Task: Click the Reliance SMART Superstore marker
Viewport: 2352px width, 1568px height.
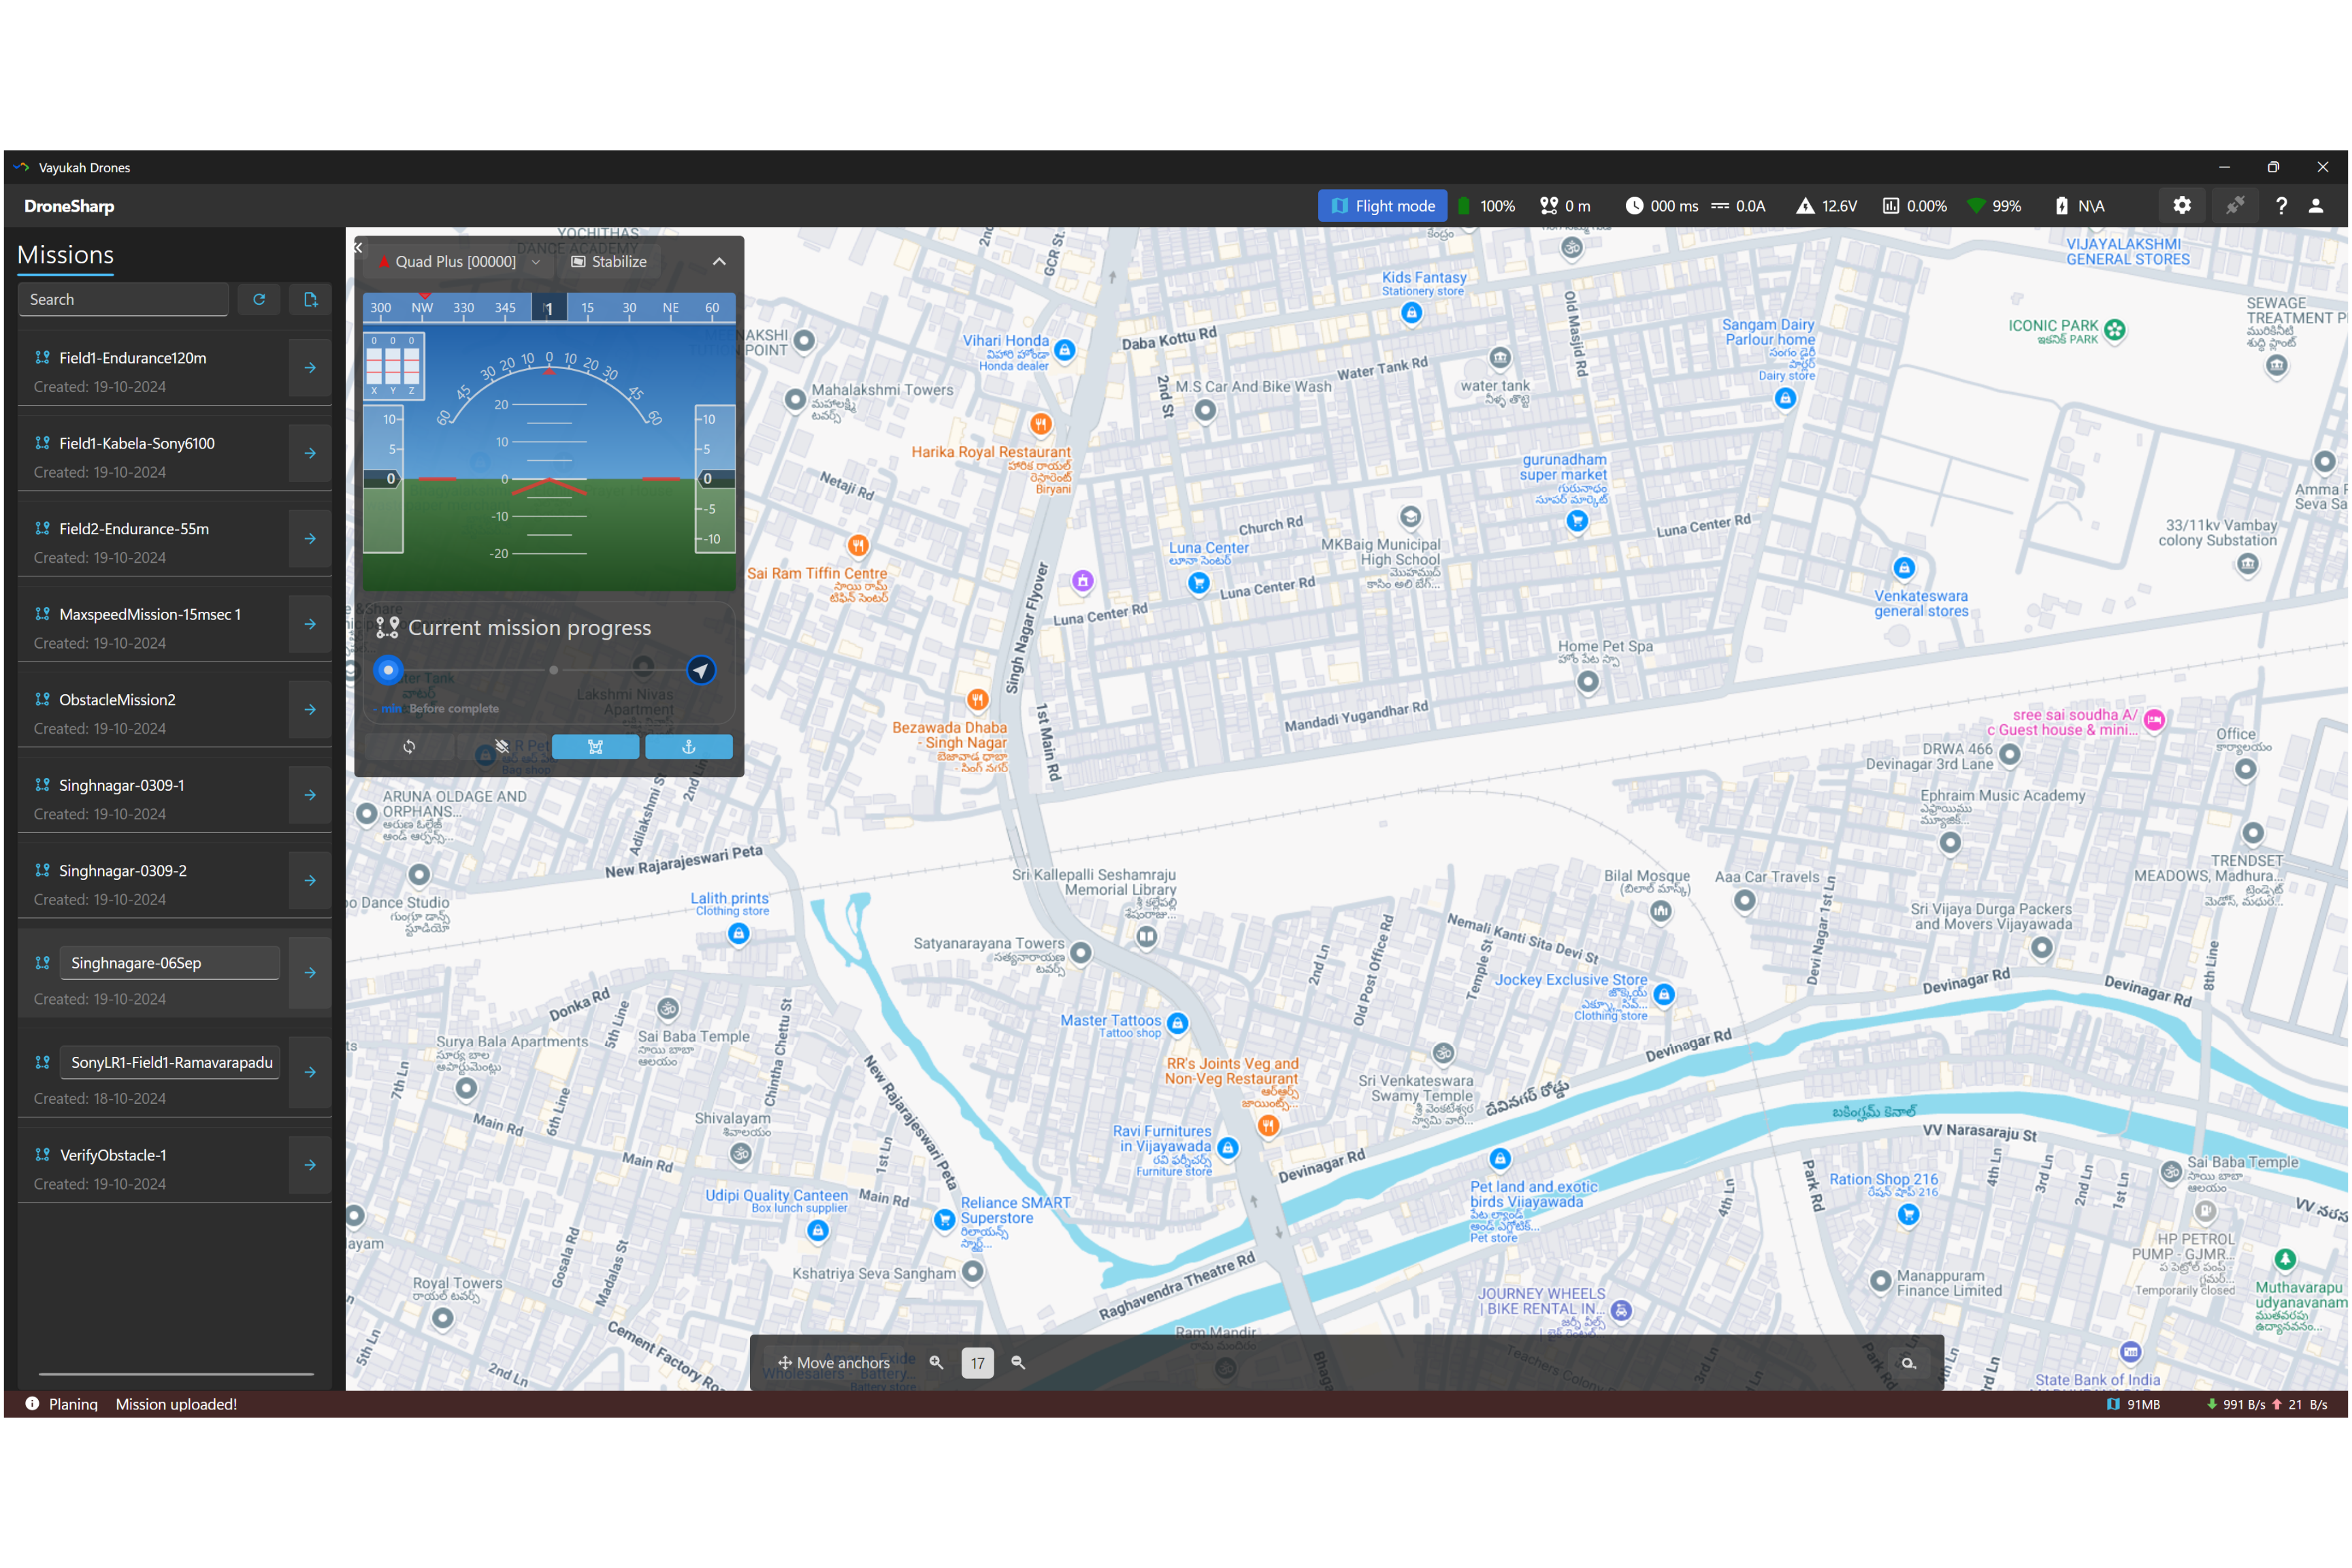Action: [x=945, y=1220]
